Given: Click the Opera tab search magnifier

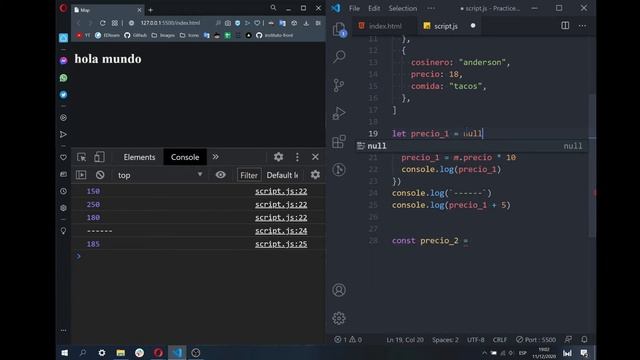Looking at the screenshot, I should click(273, 8).
